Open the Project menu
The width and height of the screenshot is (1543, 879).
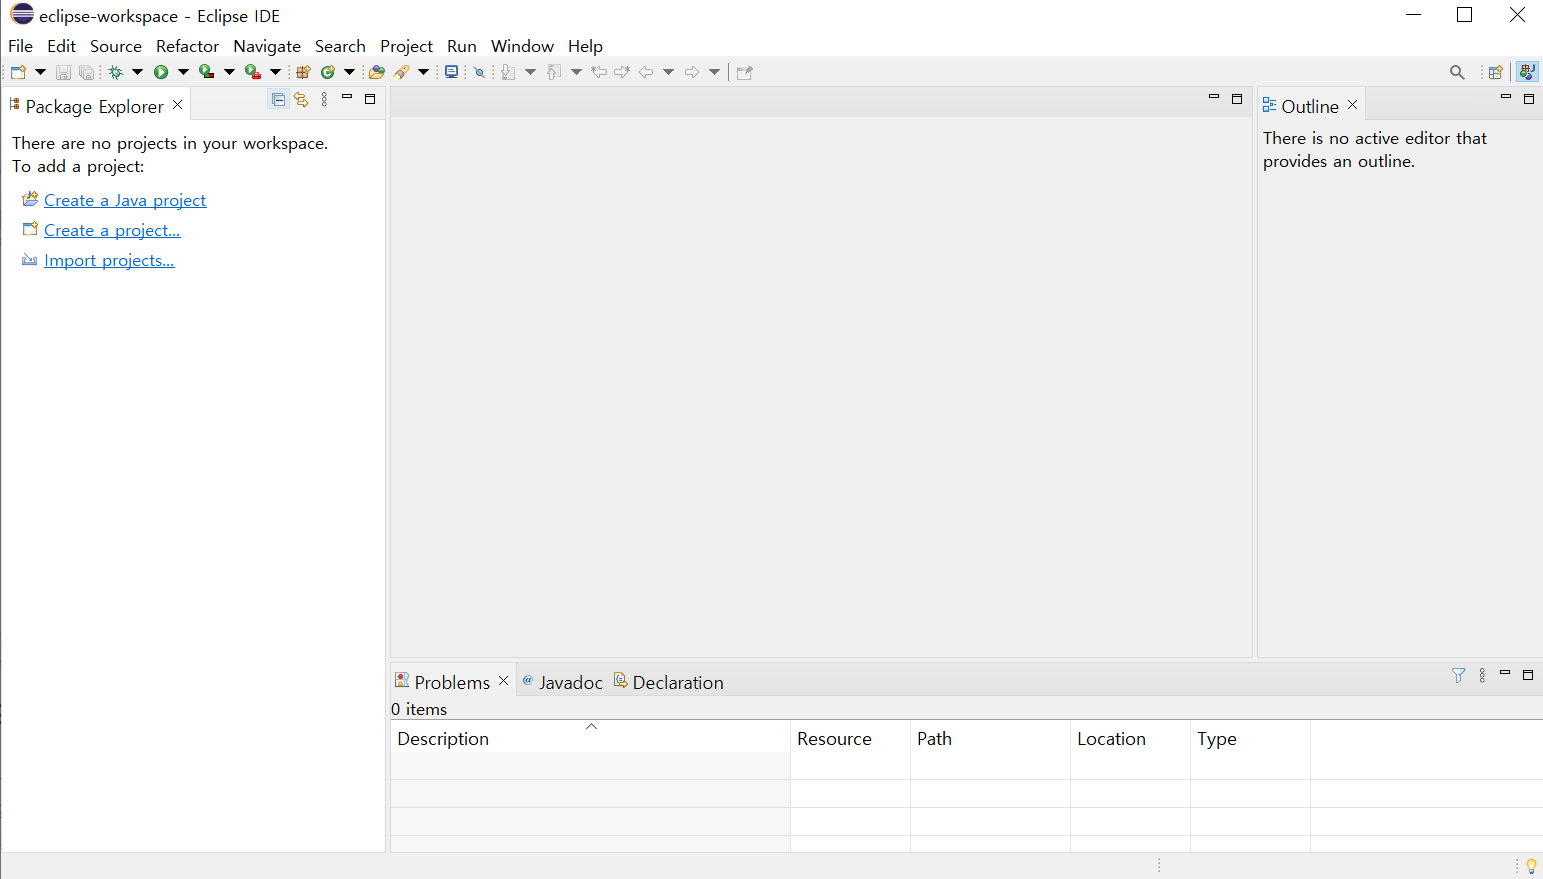click(406, 46)
